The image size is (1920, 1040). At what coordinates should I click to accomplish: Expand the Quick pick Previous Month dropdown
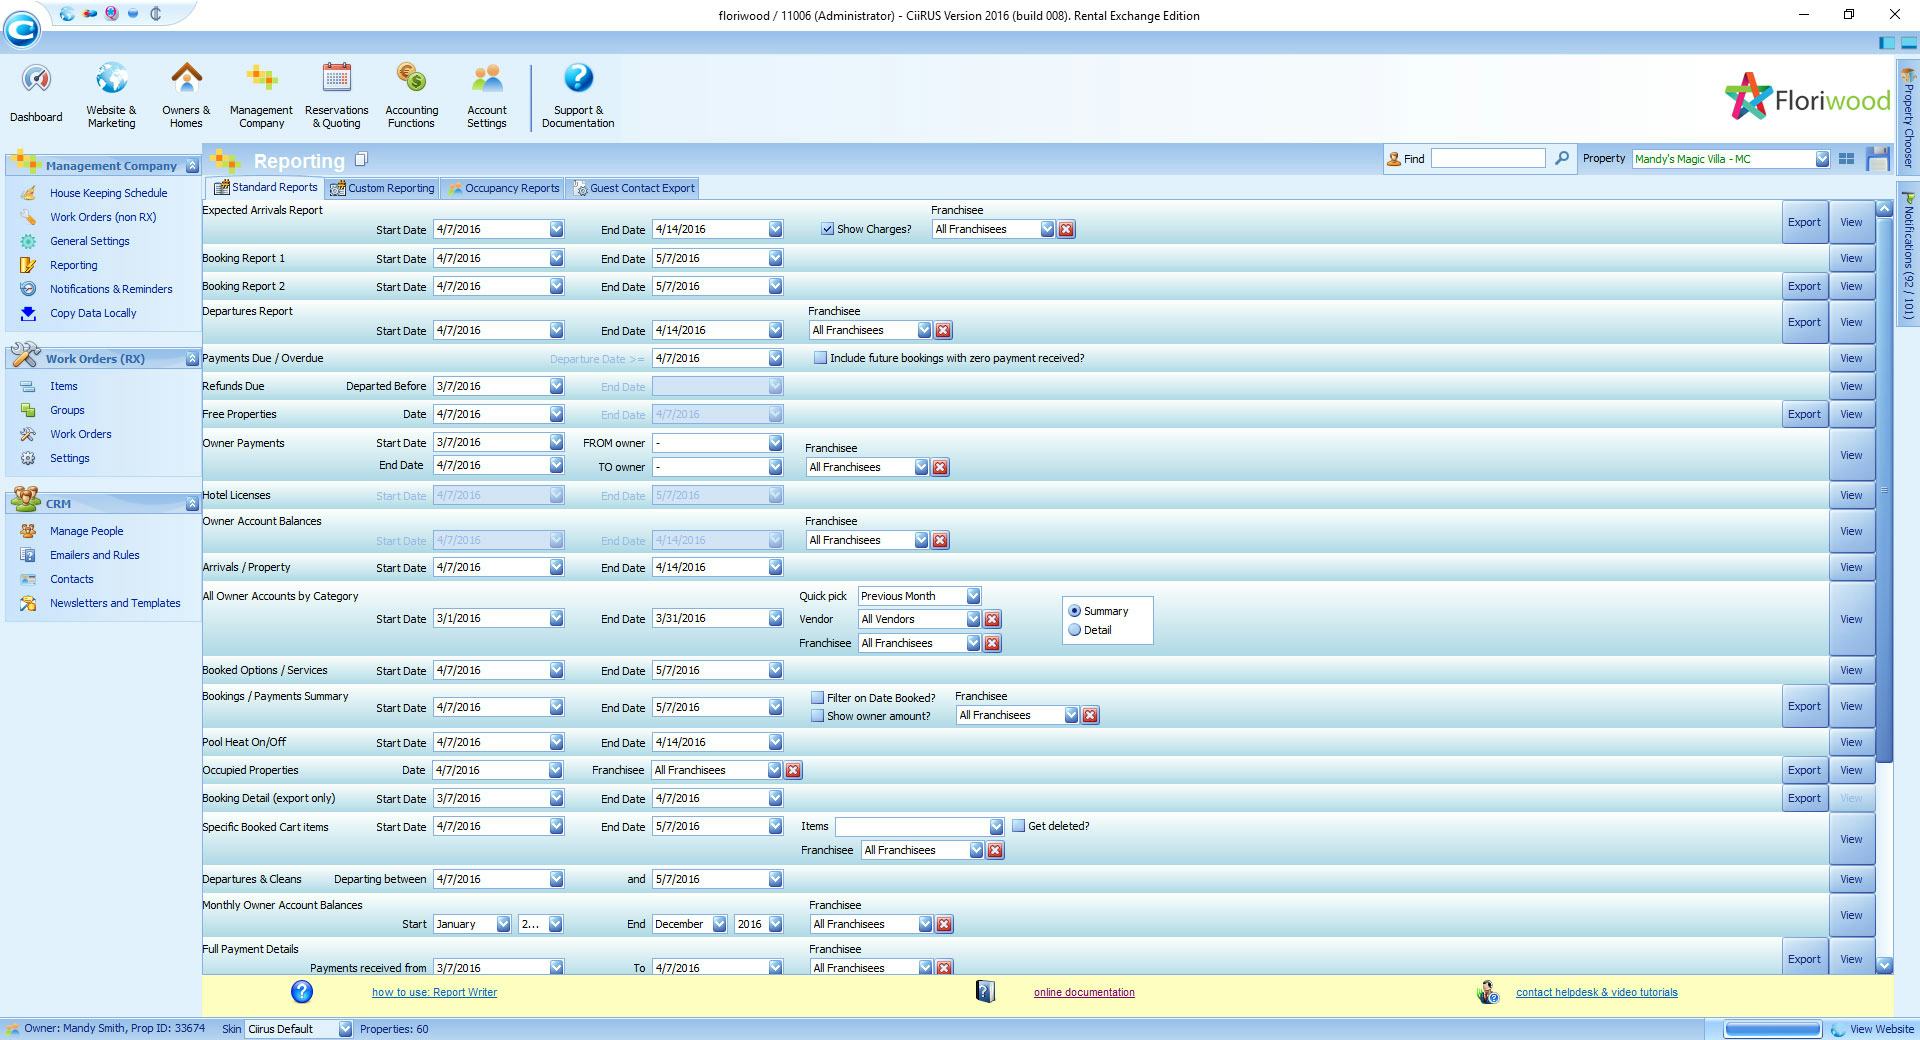(x=972, y=596)
